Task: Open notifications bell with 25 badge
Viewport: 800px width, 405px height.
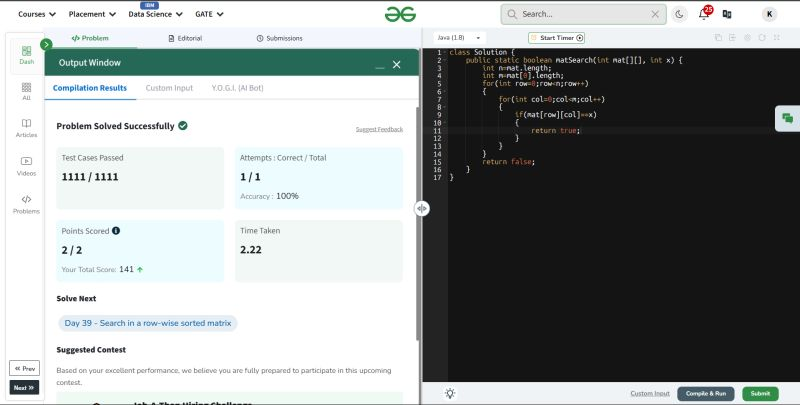Action: pos(704,14)
